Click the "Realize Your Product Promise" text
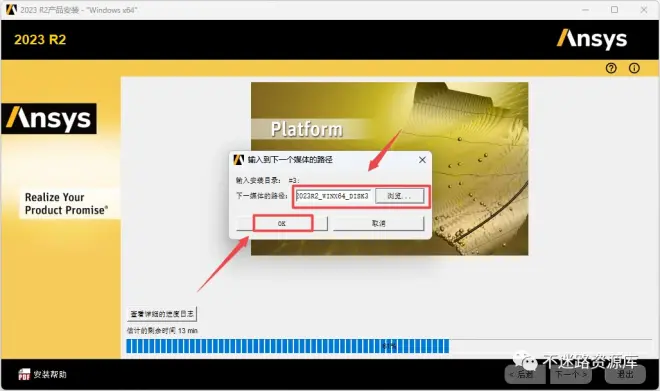This screenshot has width=660, height=391. 67,204
